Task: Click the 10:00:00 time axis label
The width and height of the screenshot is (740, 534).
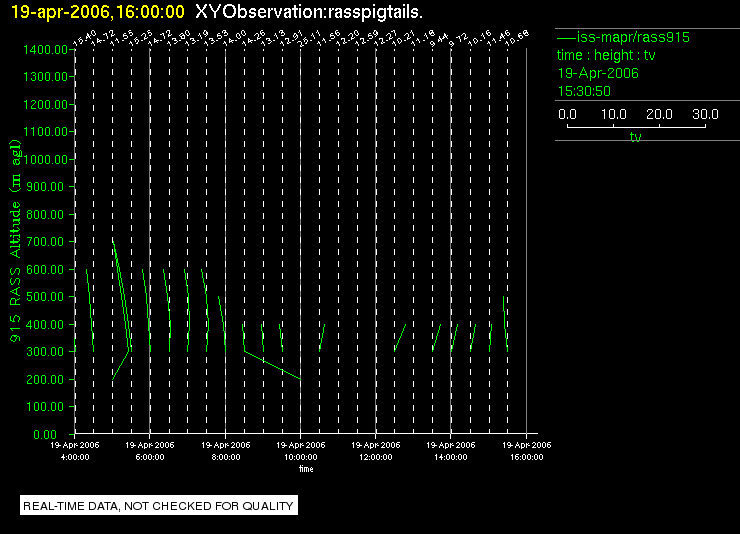Action: click(x=301, y=457)
